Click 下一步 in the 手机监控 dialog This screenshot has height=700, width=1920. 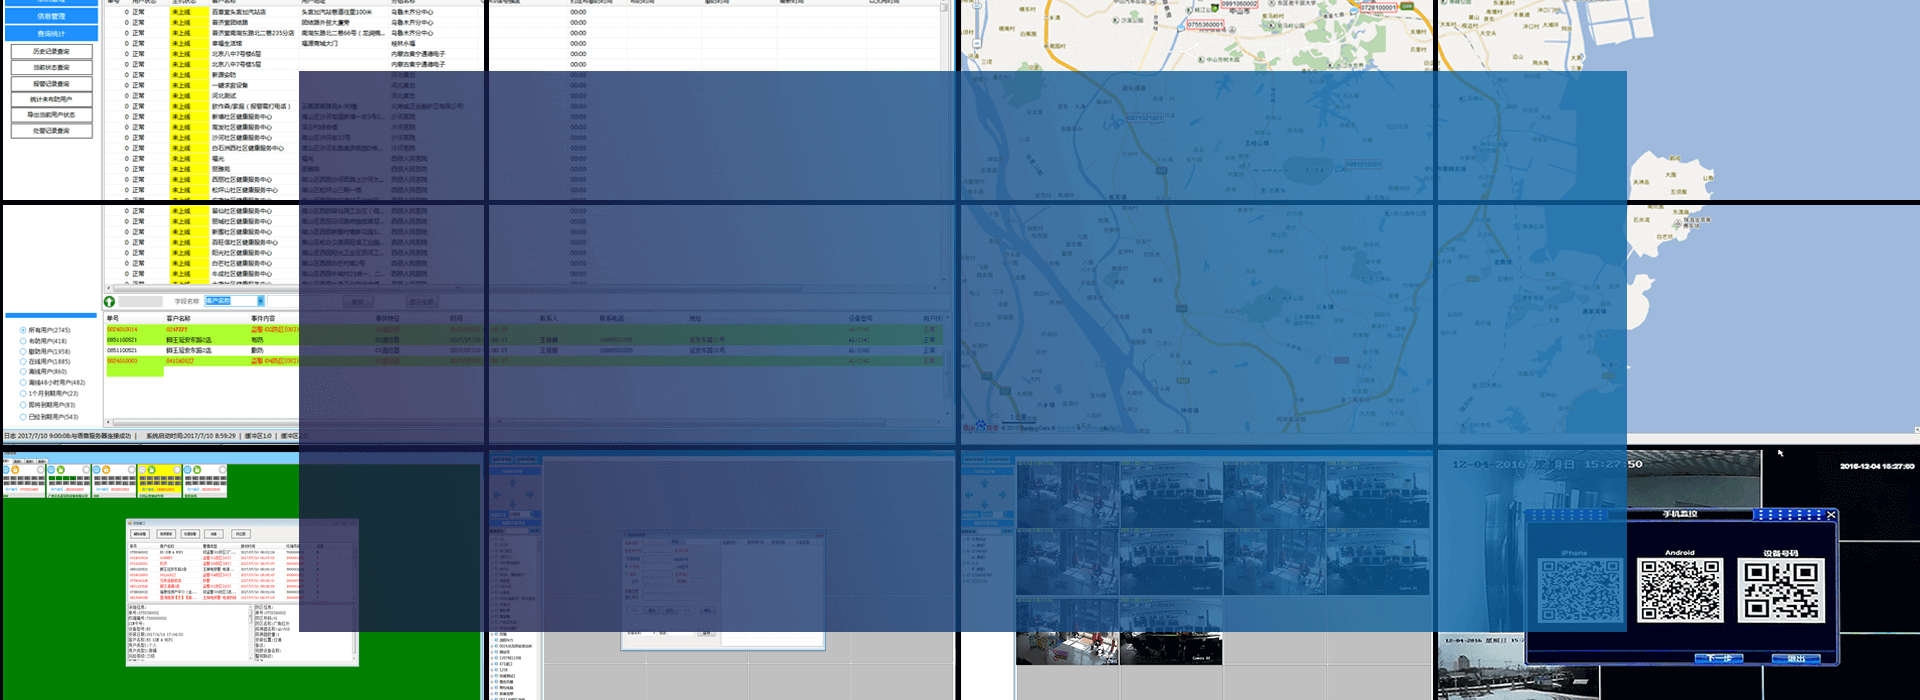click(x=1719, y=658)
